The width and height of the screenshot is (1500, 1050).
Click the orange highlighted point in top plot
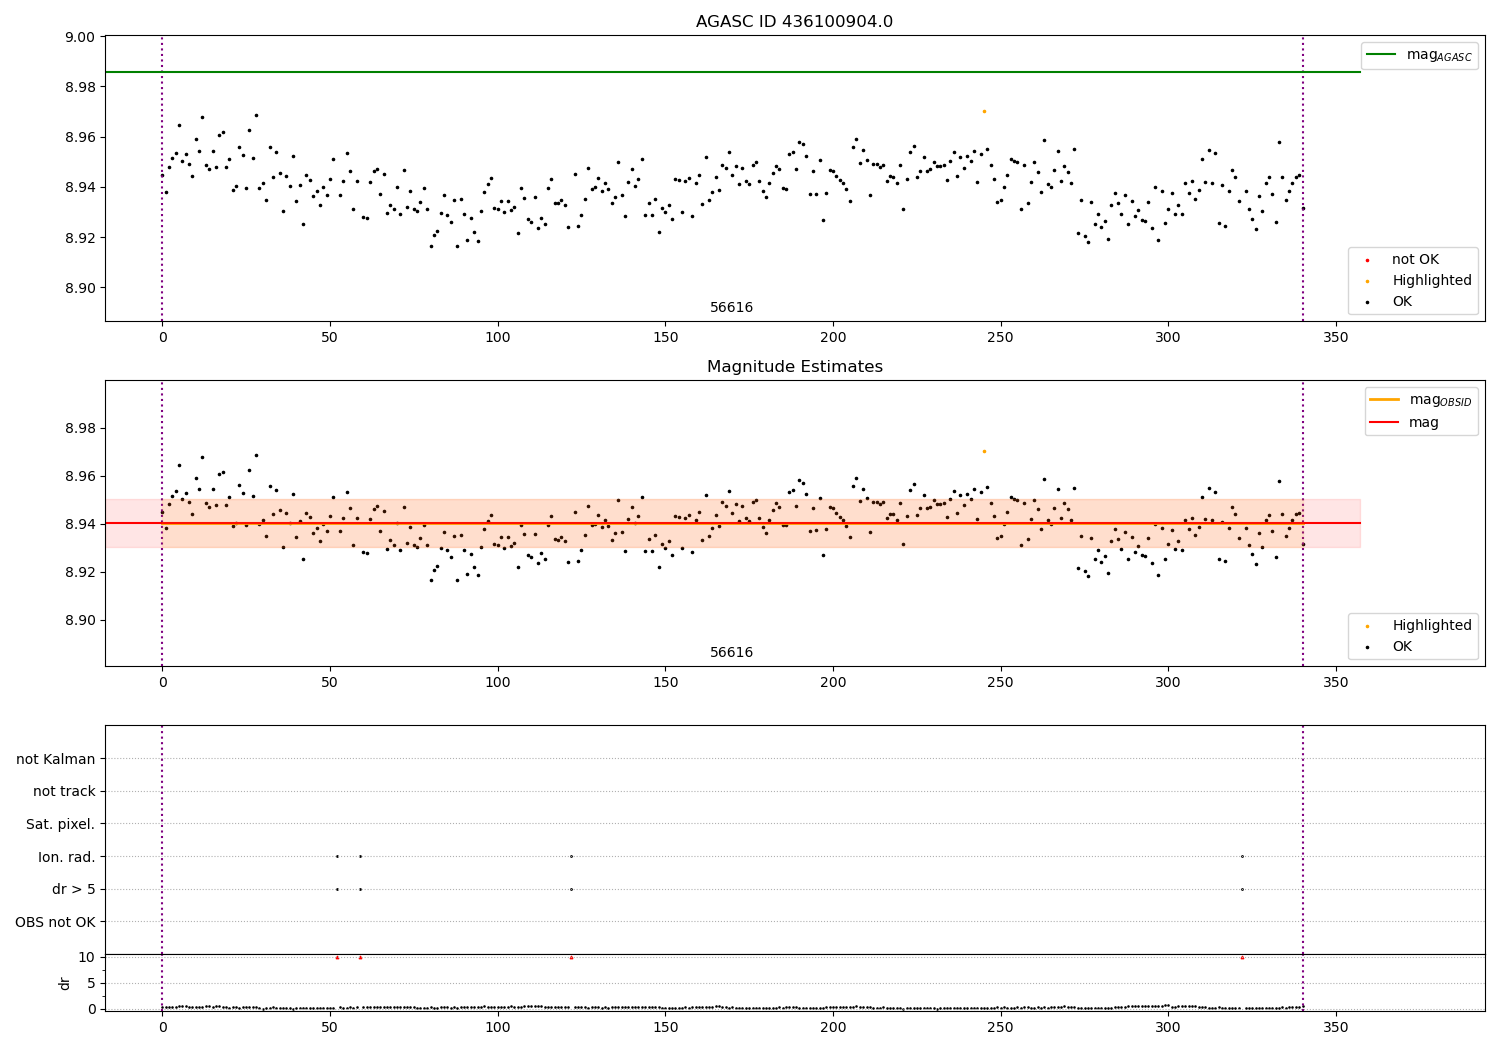[x=984, y=111]
